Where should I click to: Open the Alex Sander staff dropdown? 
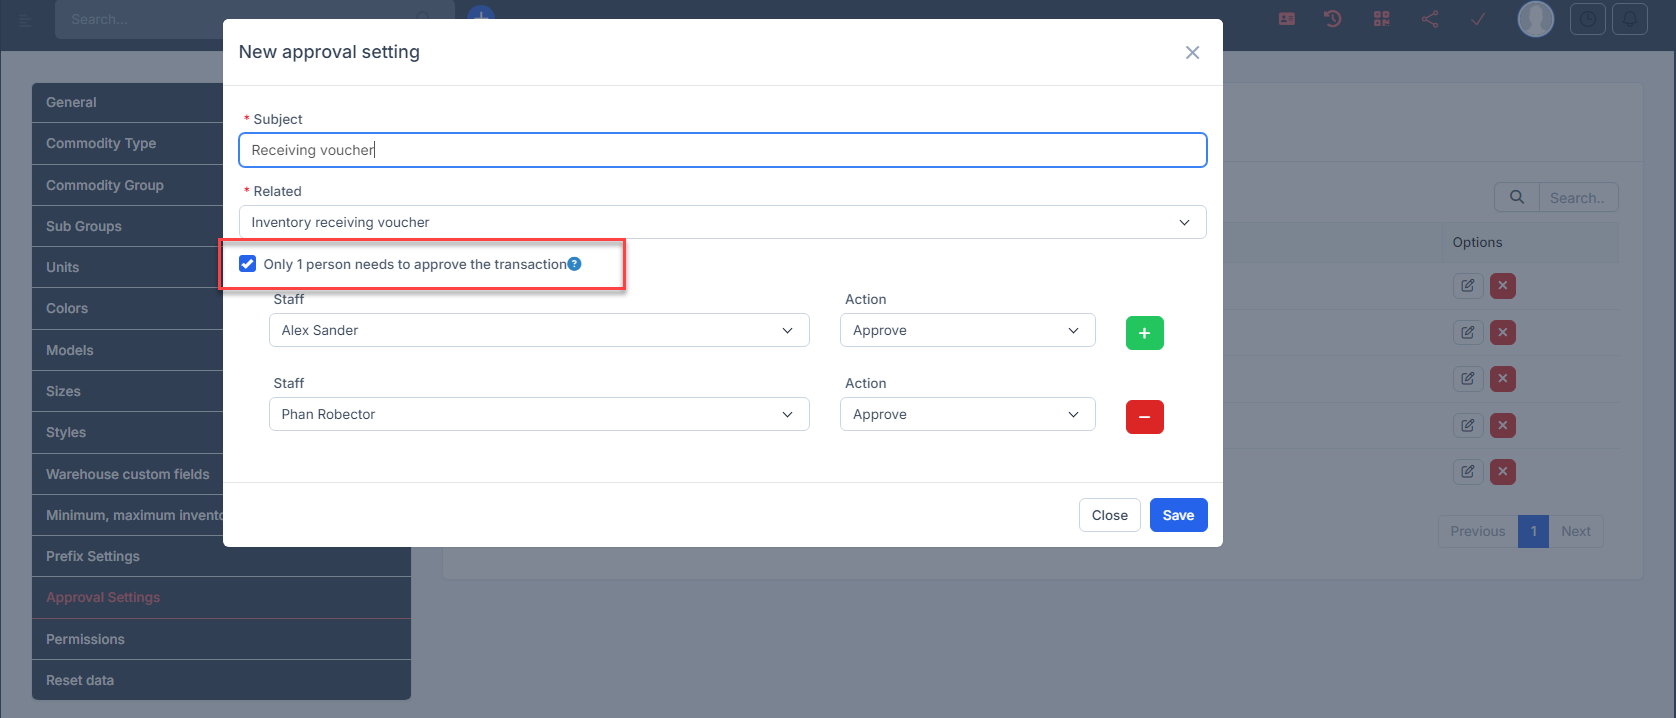(x=538, y=330)
